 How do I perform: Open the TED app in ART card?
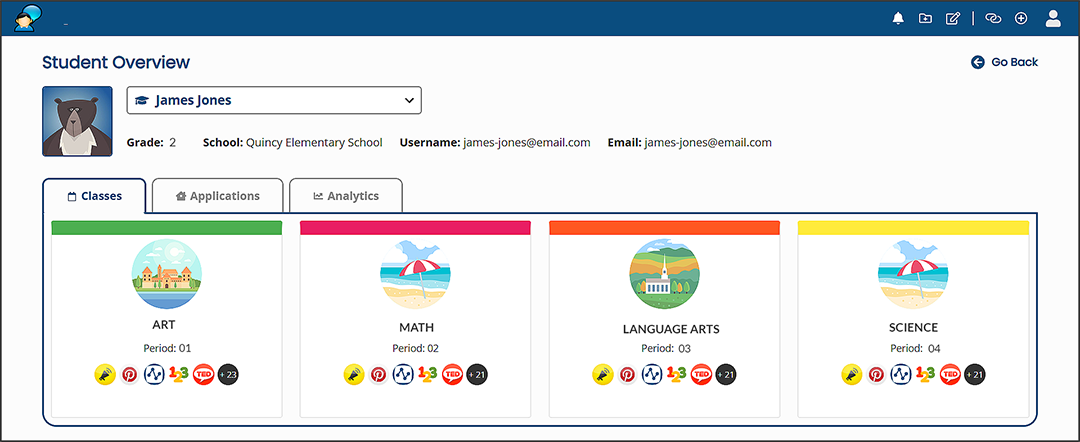204,375
